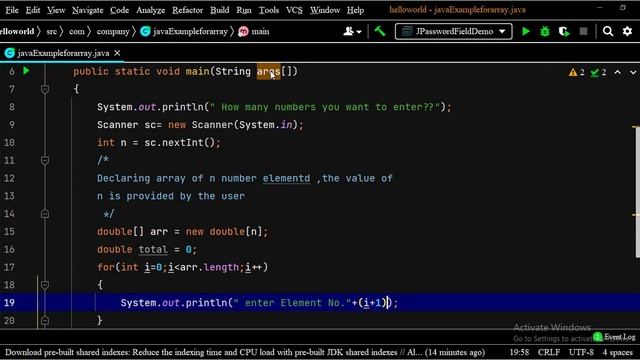Collapse the for-loop fold at line 18
Screen dimensions: 640x360
[x=45, y=285]
